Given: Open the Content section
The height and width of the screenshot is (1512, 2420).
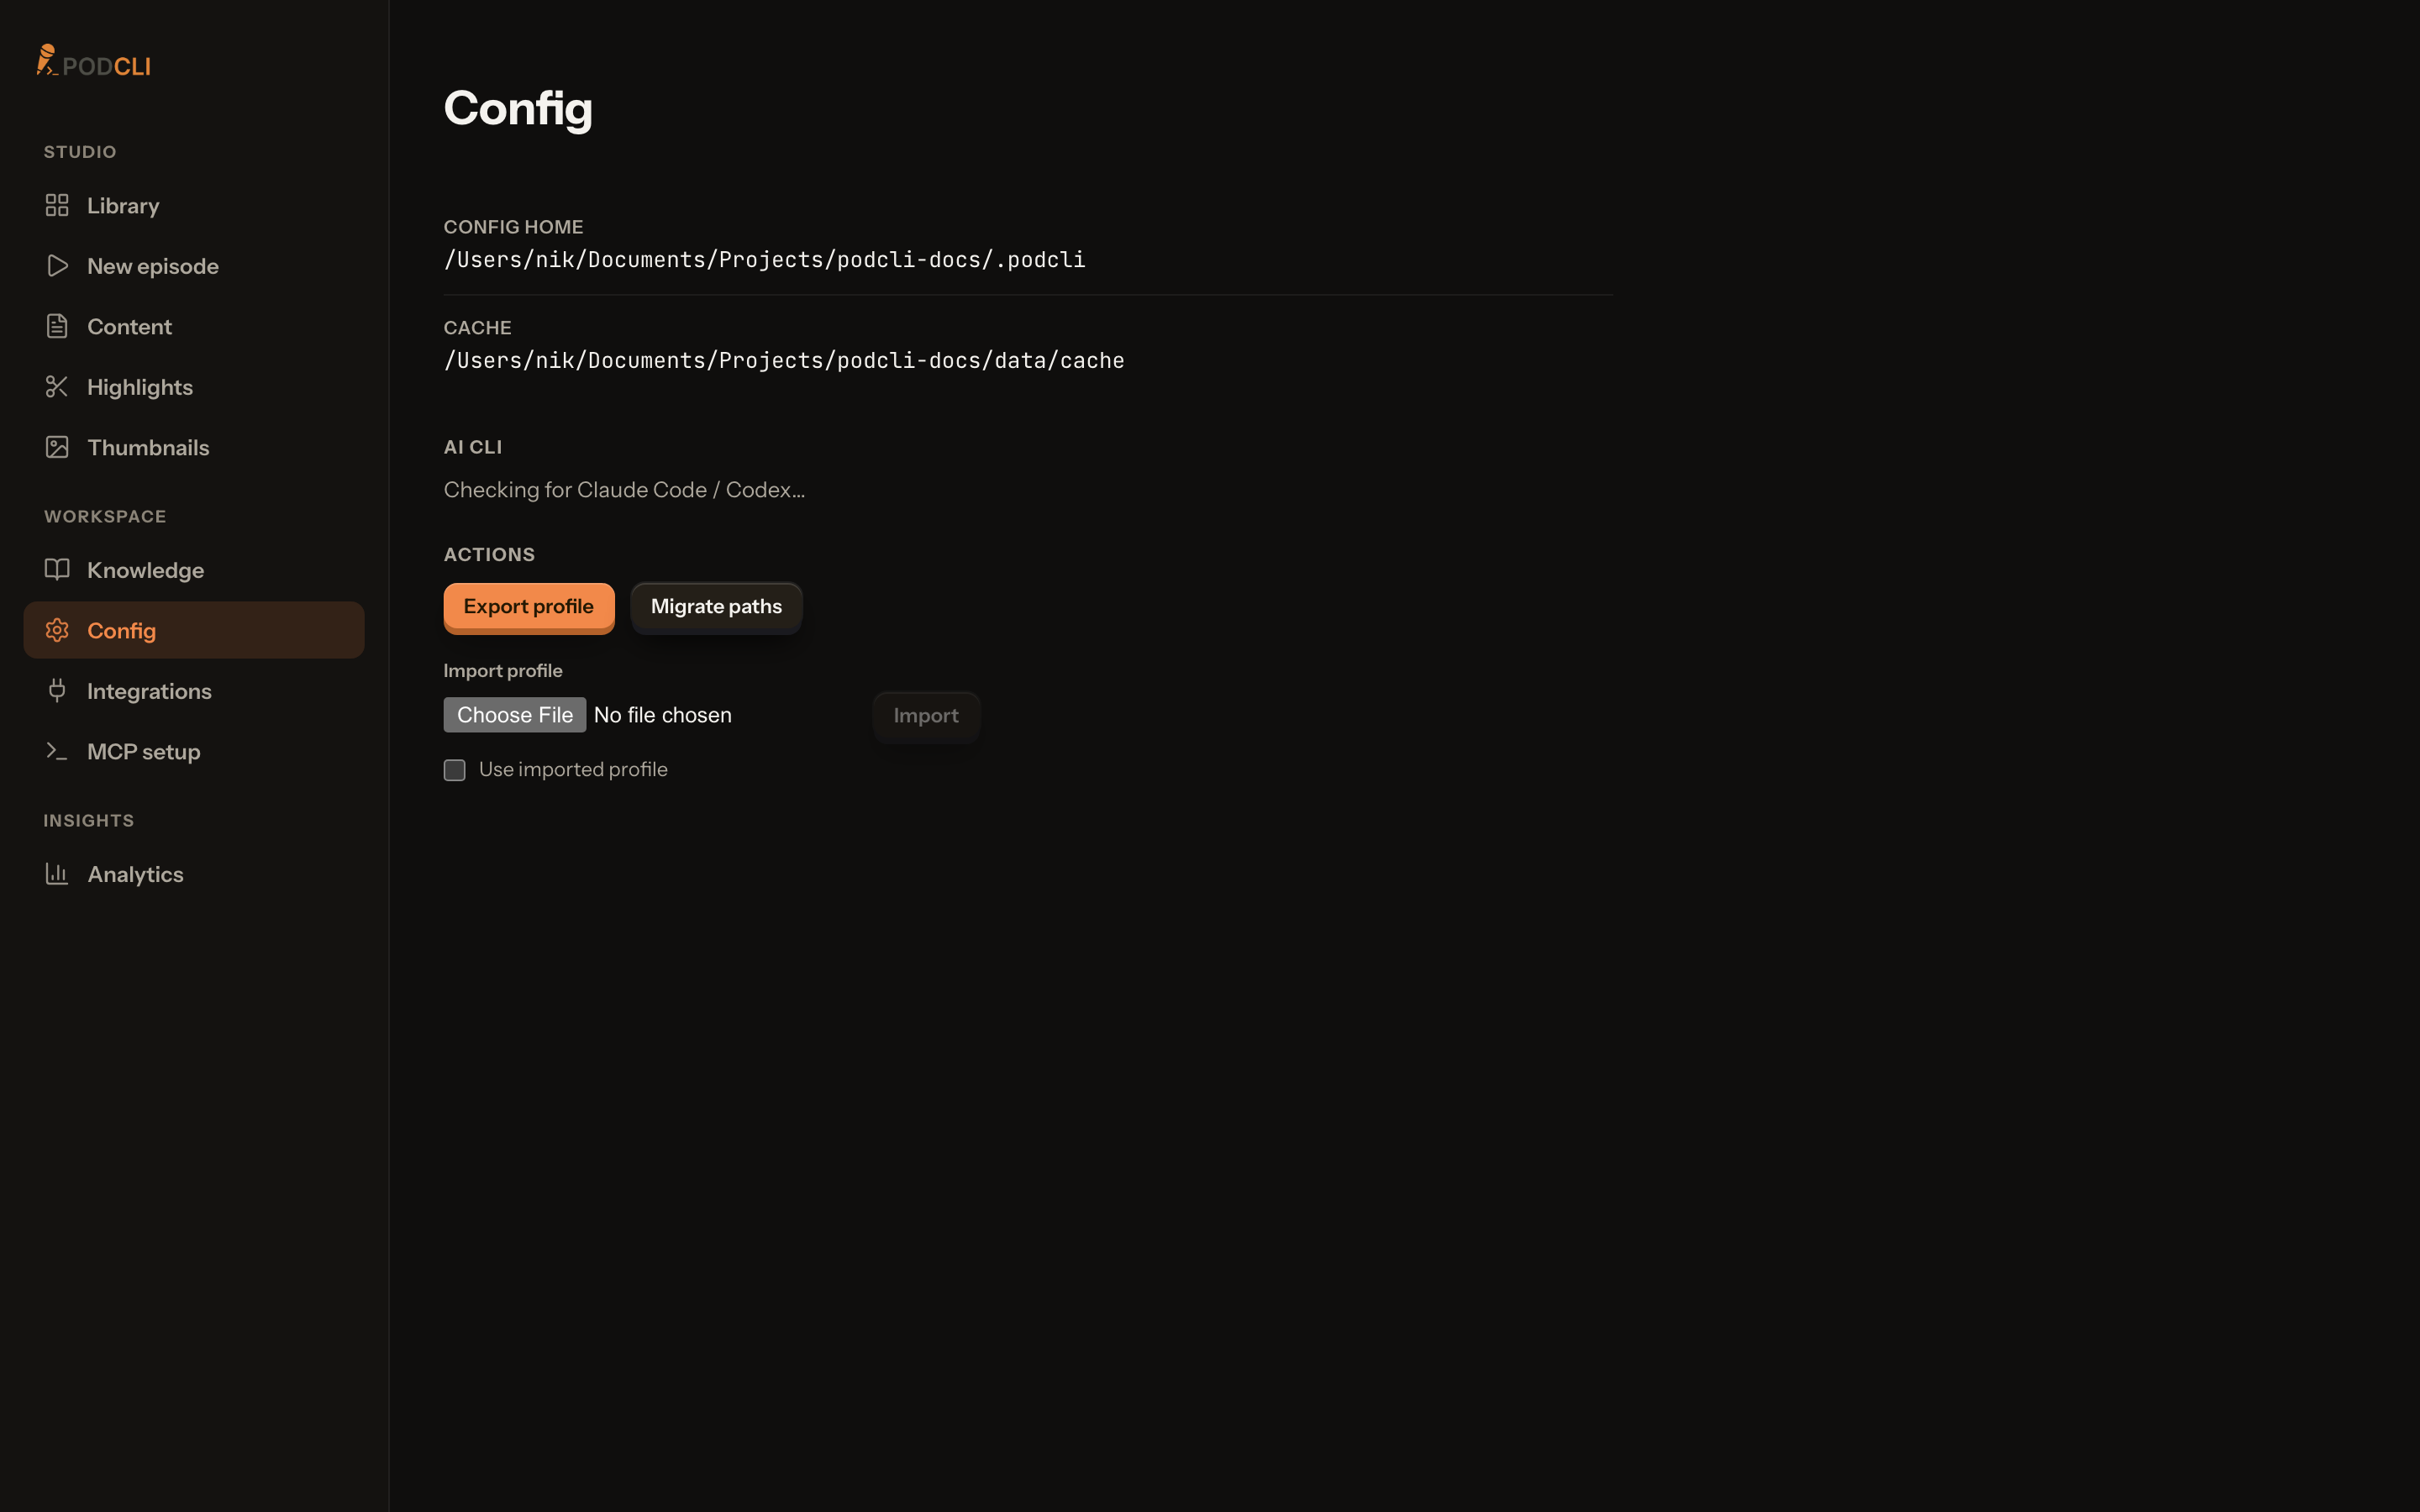Looking at the screenshot, I should tap(194, 326).
